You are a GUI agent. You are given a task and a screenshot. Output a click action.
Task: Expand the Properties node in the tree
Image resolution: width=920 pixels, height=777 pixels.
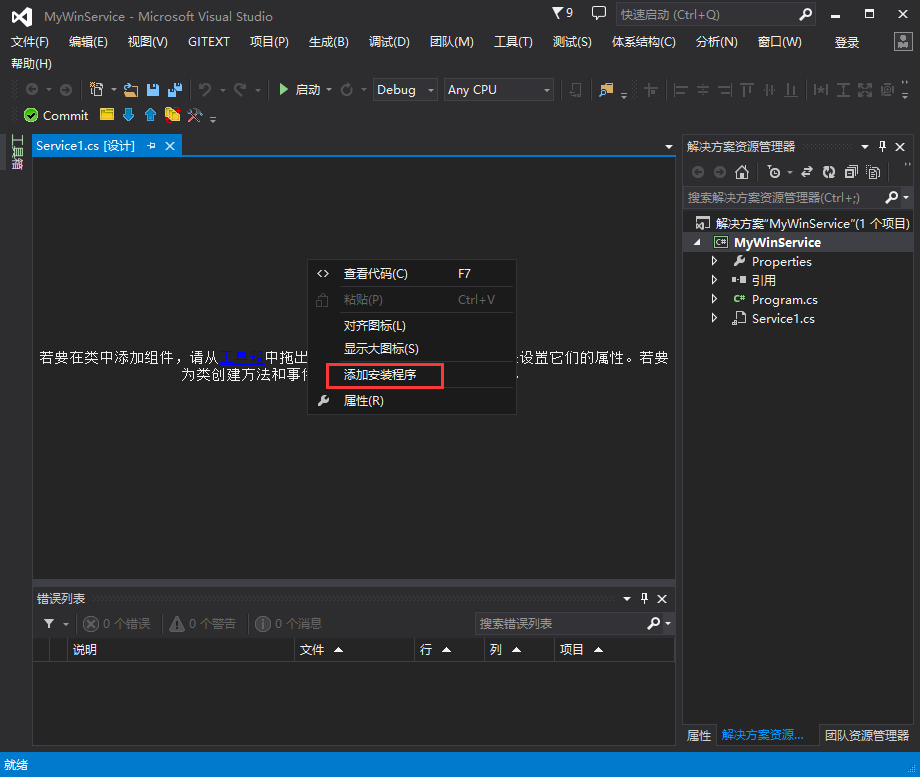(714, 261)
